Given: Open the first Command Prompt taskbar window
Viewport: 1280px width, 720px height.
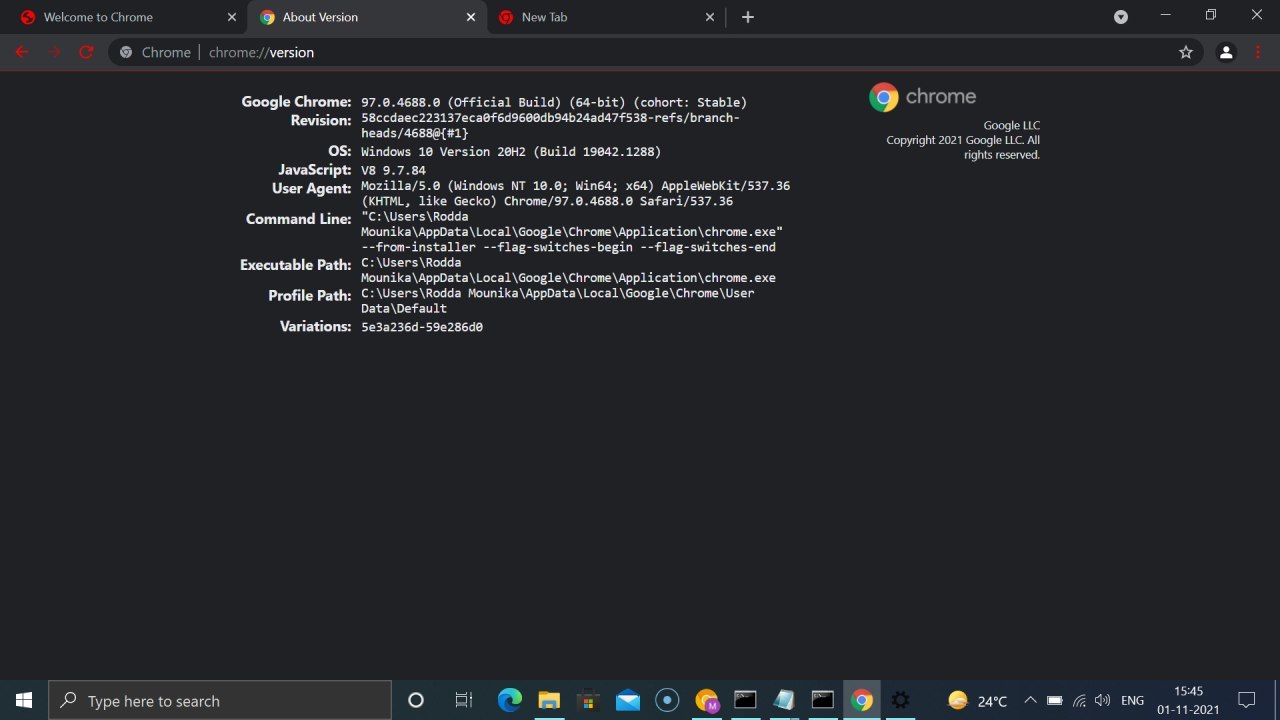Looking at the screenshot, I should click(745, 700).
